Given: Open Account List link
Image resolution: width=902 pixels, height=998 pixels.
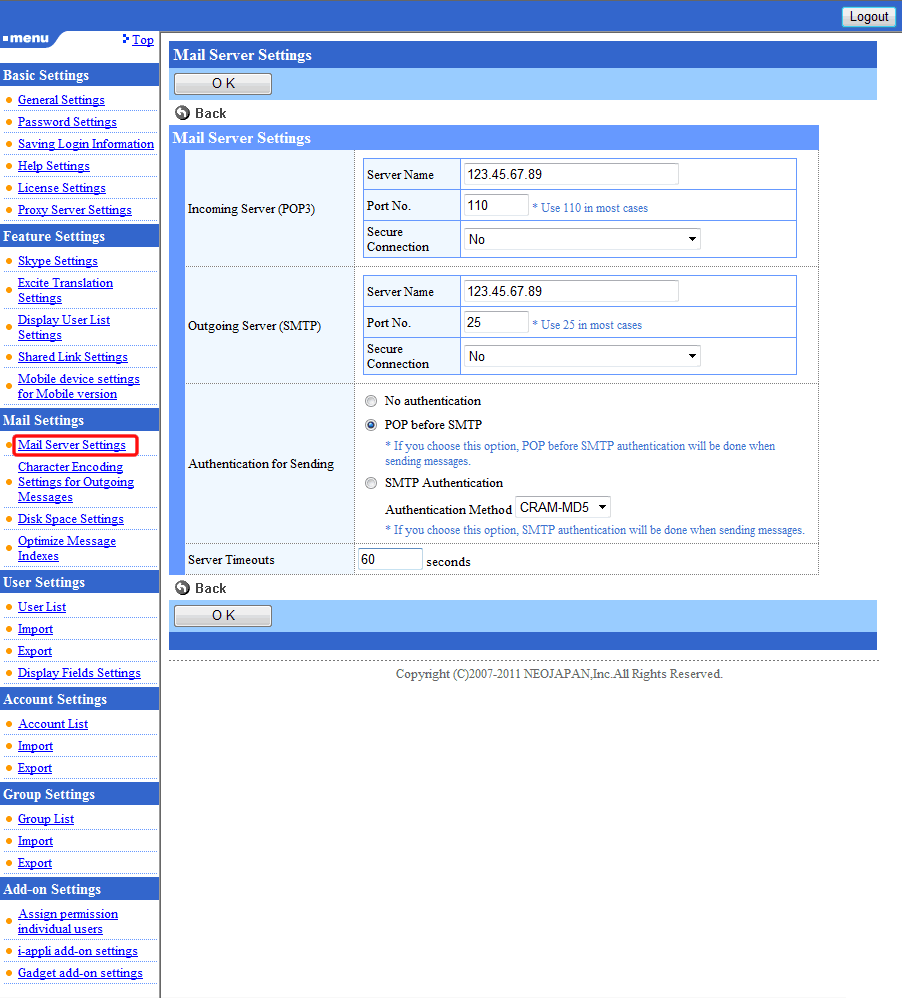Looking at the screenshot, I should pyautogui.click(x=53, y=724).
